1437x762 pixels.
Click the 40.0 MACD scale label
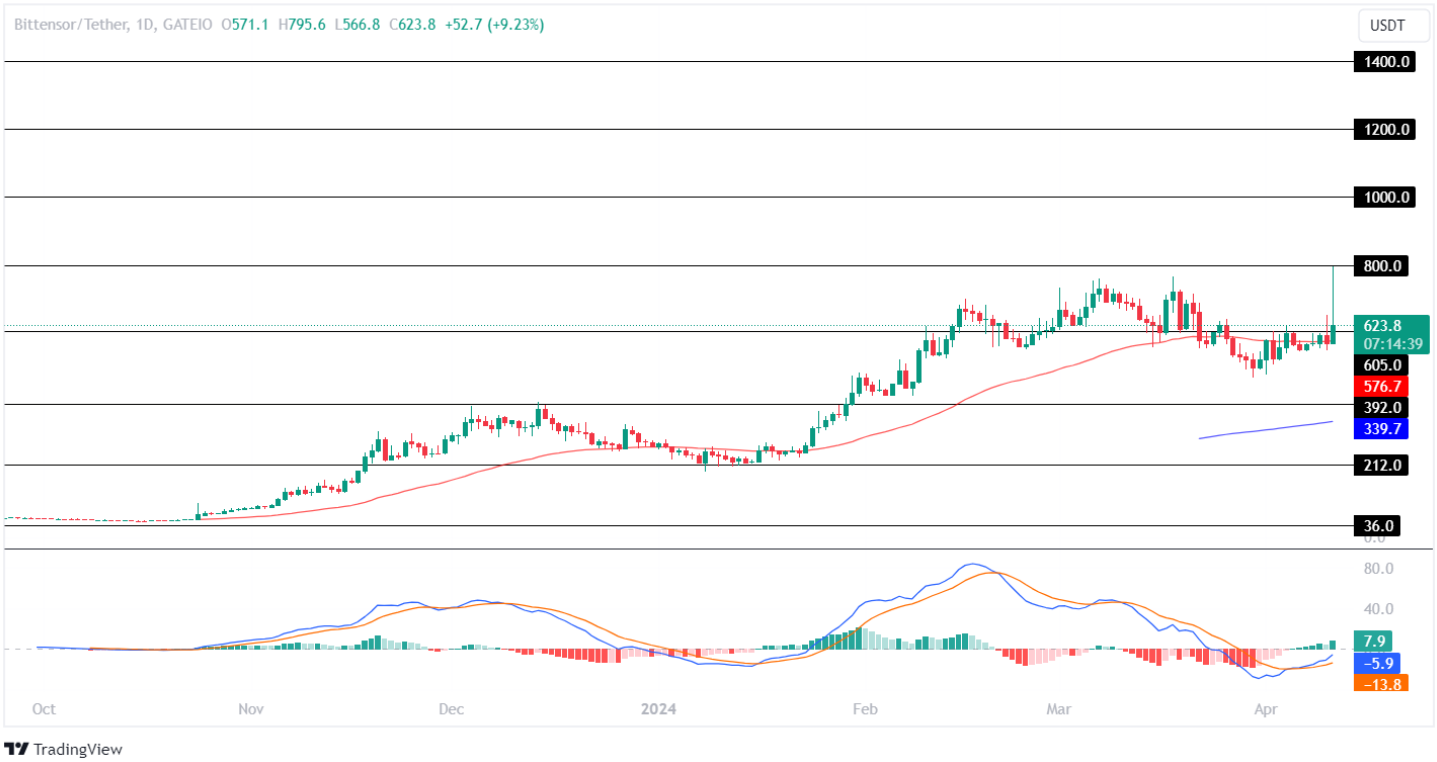click(1378, 608)
